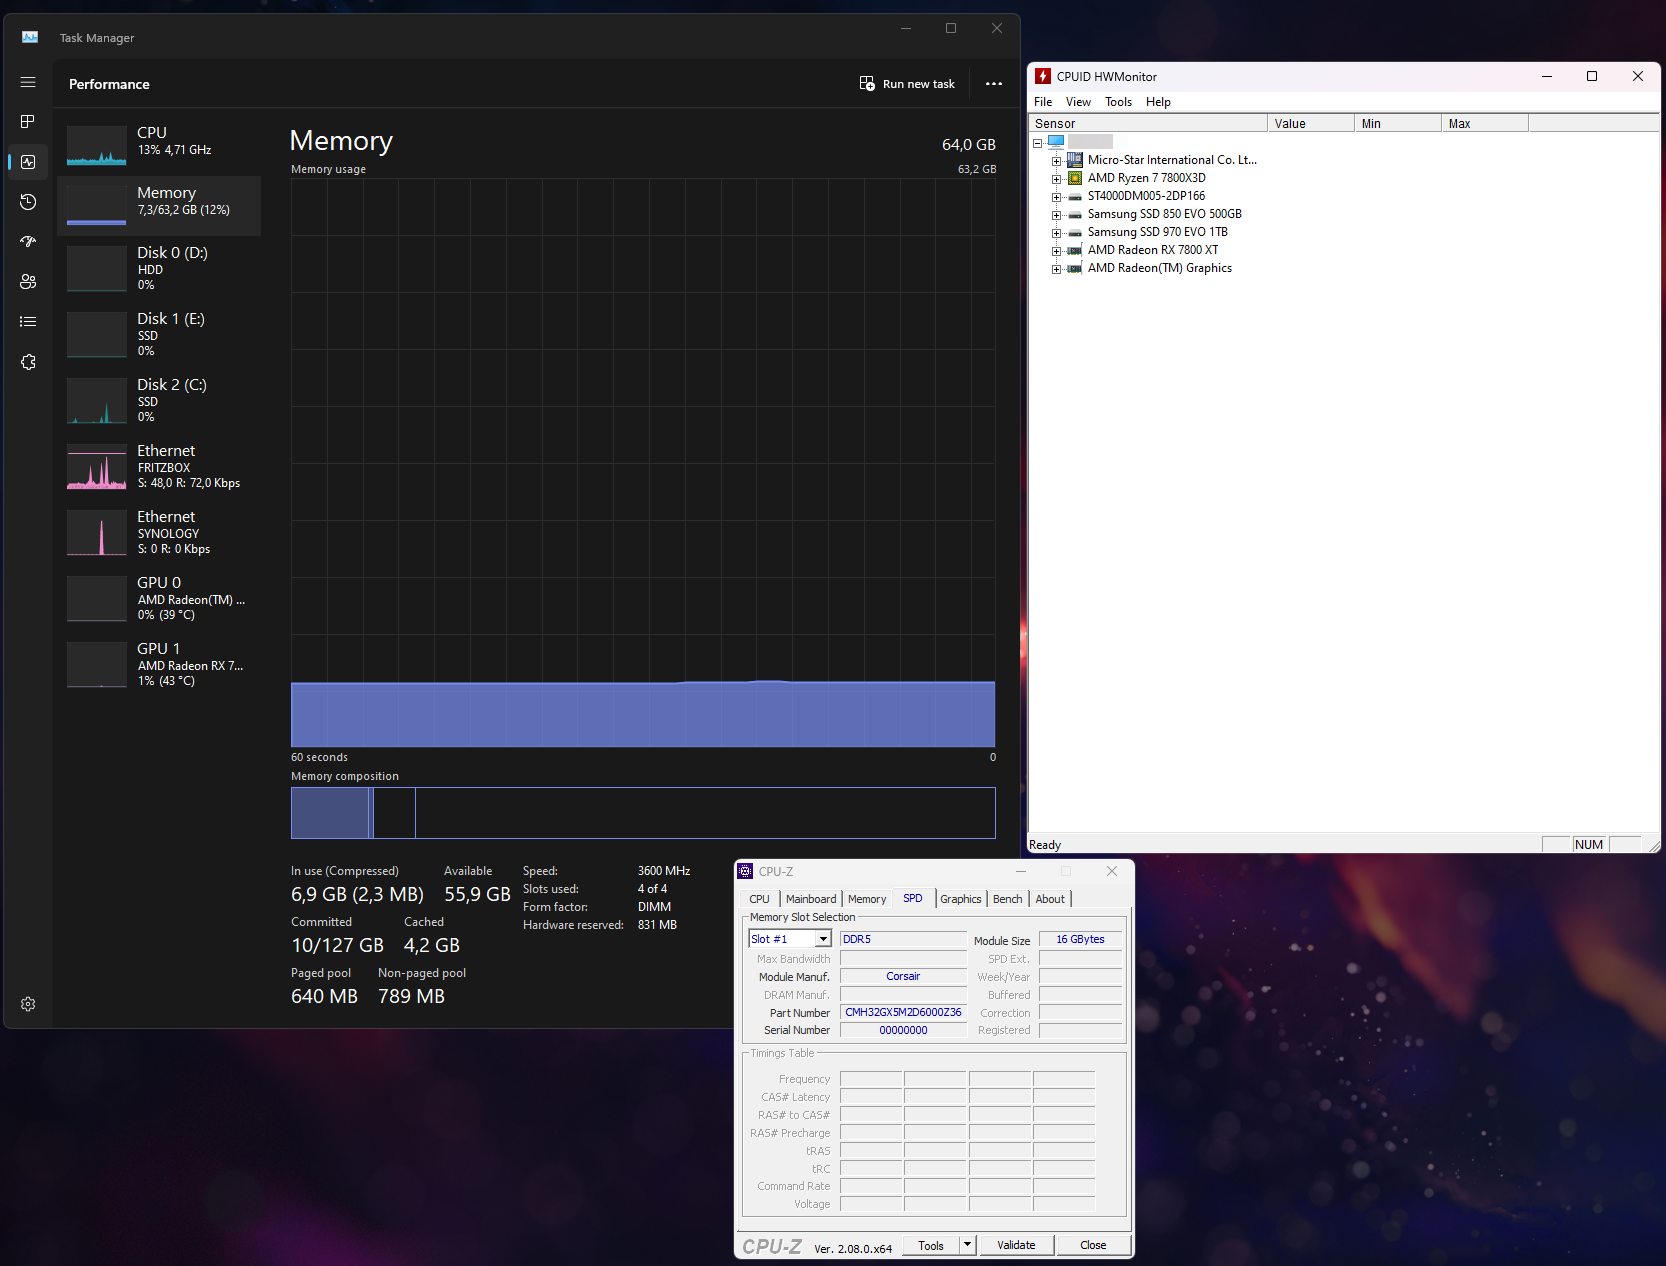Image resolution: width=1666 pixels, height=1266 pixels.
Task: Switch to the Graphics tab in CPU-Z
Action: point(961,899)
